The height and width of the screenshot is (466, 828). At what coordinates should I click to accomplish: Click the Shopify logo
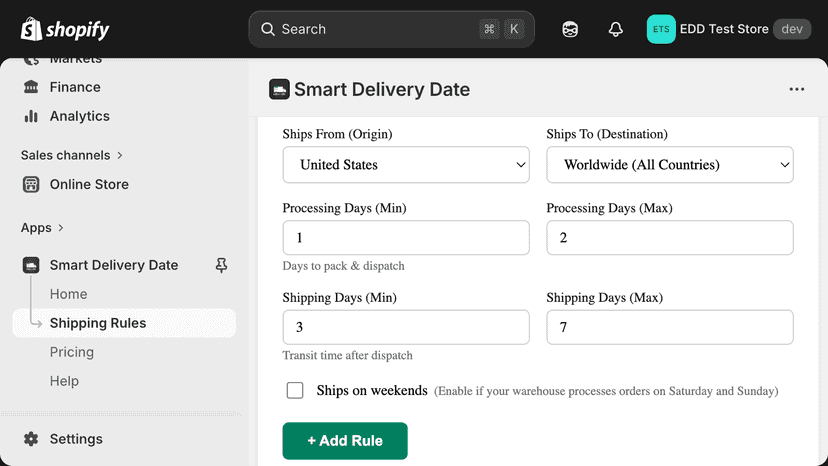pyautogui.click(x=65, y=29)
